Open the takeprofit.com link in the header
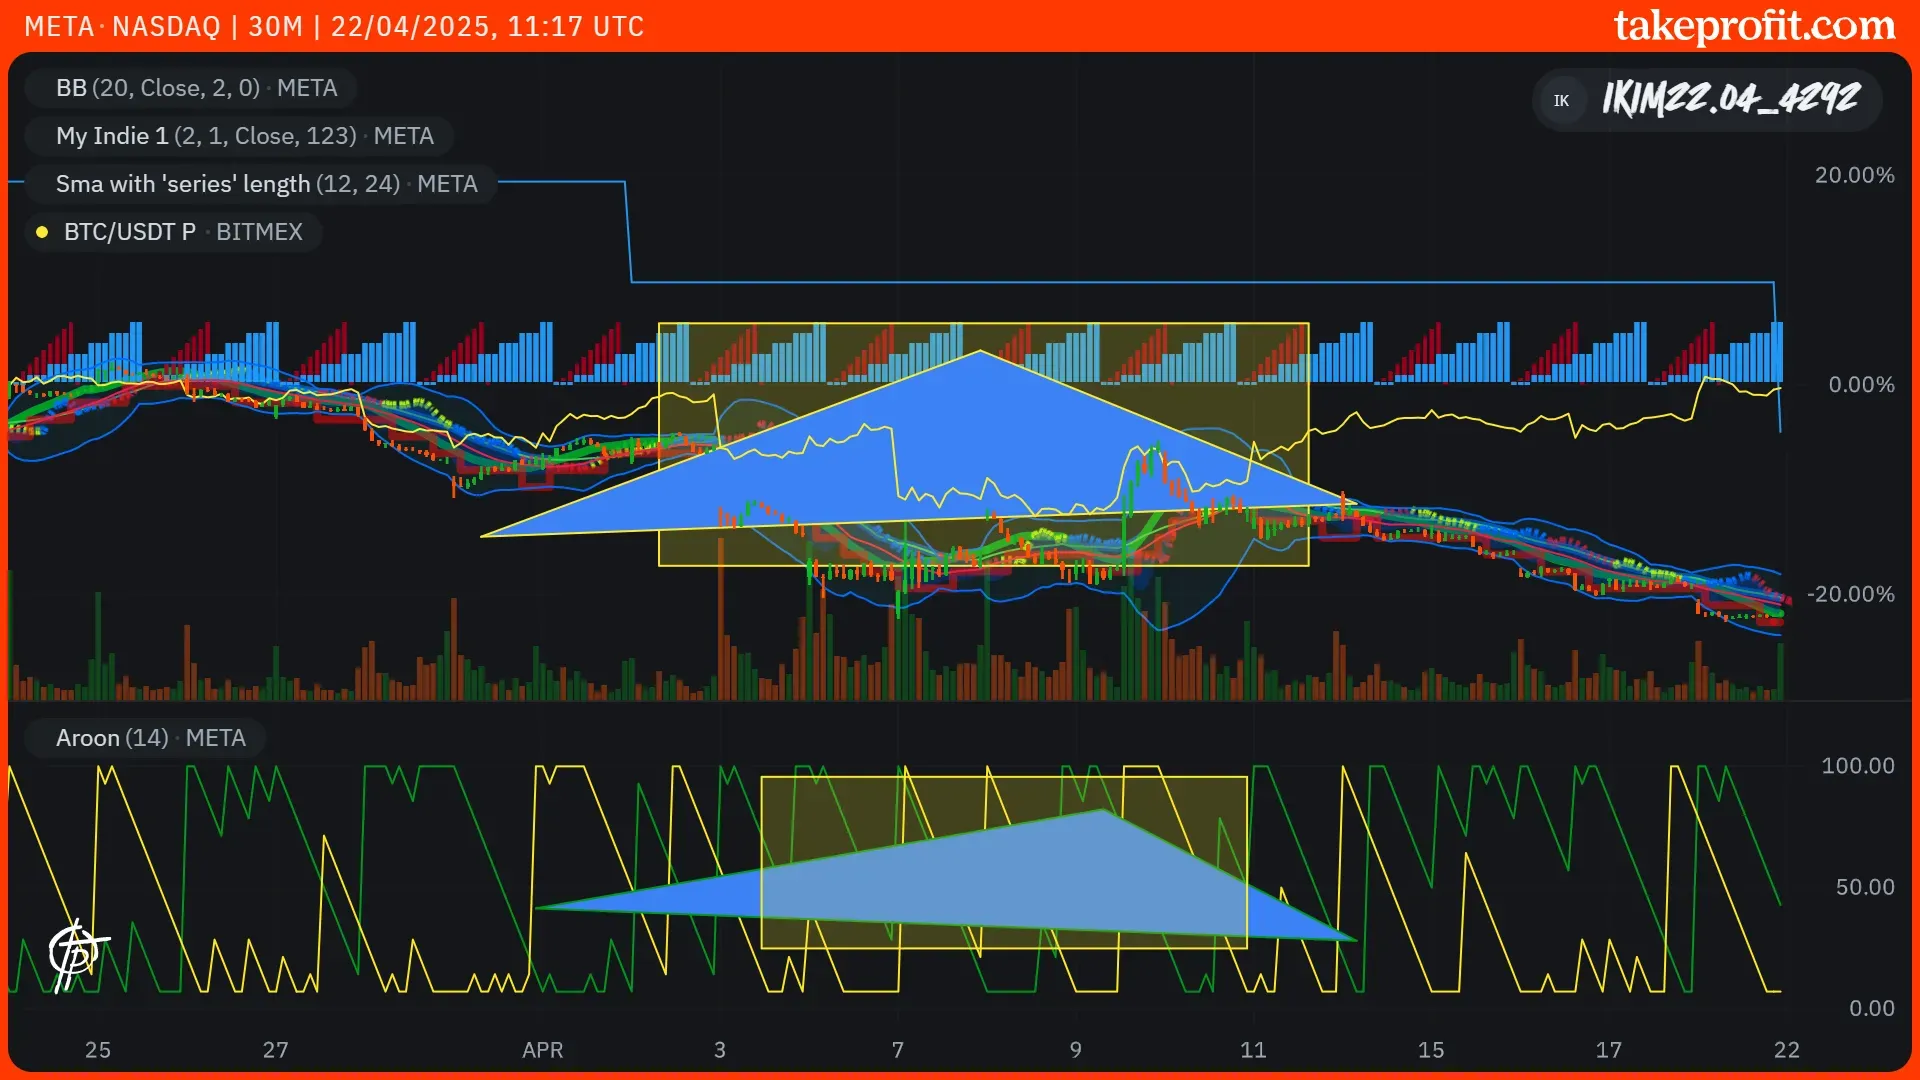Screen dimensions: 1920x1080 point(1754,26)
